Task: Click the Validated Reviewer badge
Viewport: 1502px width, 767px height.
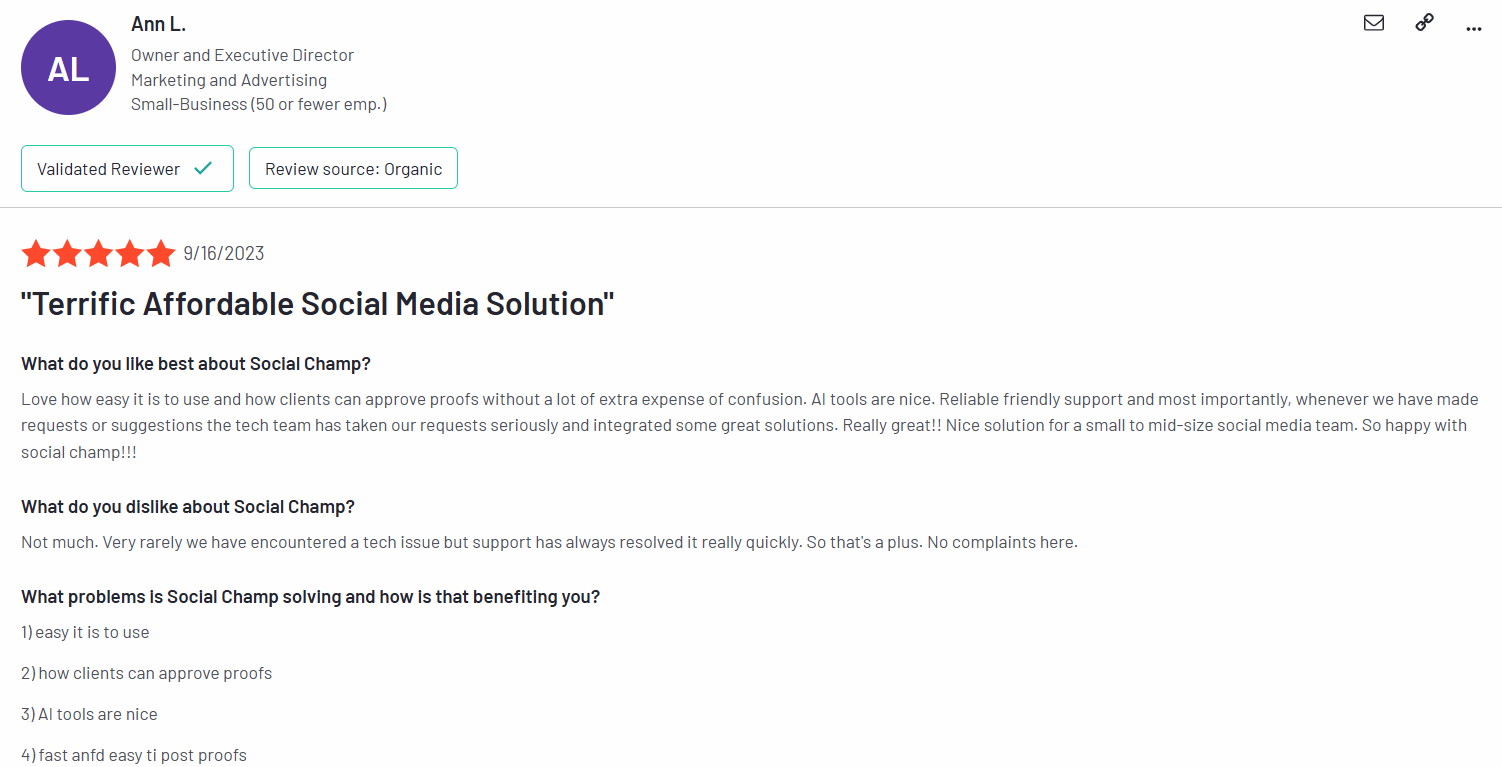Action: tap(127, 168)
